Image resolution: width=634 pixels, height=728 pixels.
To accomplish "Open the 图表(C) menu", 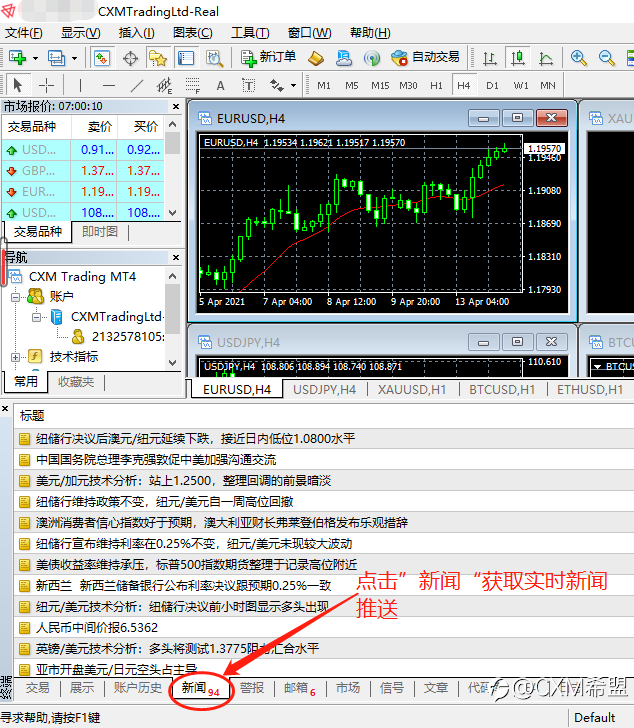I will (x=193, y=33).
